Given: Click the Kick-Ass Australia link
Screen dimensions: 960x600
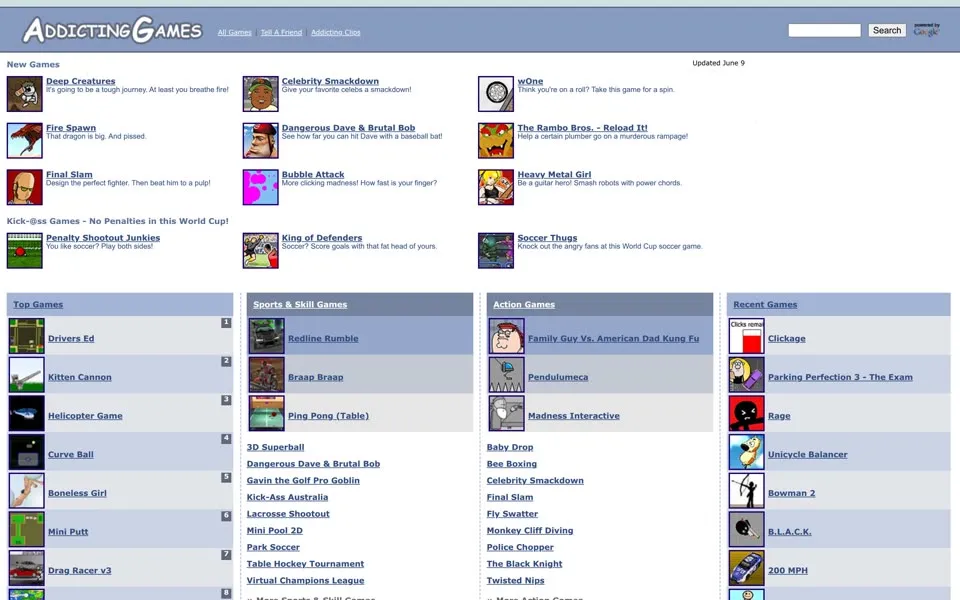Looking at the screenshot, I should (x=287, y=497).
